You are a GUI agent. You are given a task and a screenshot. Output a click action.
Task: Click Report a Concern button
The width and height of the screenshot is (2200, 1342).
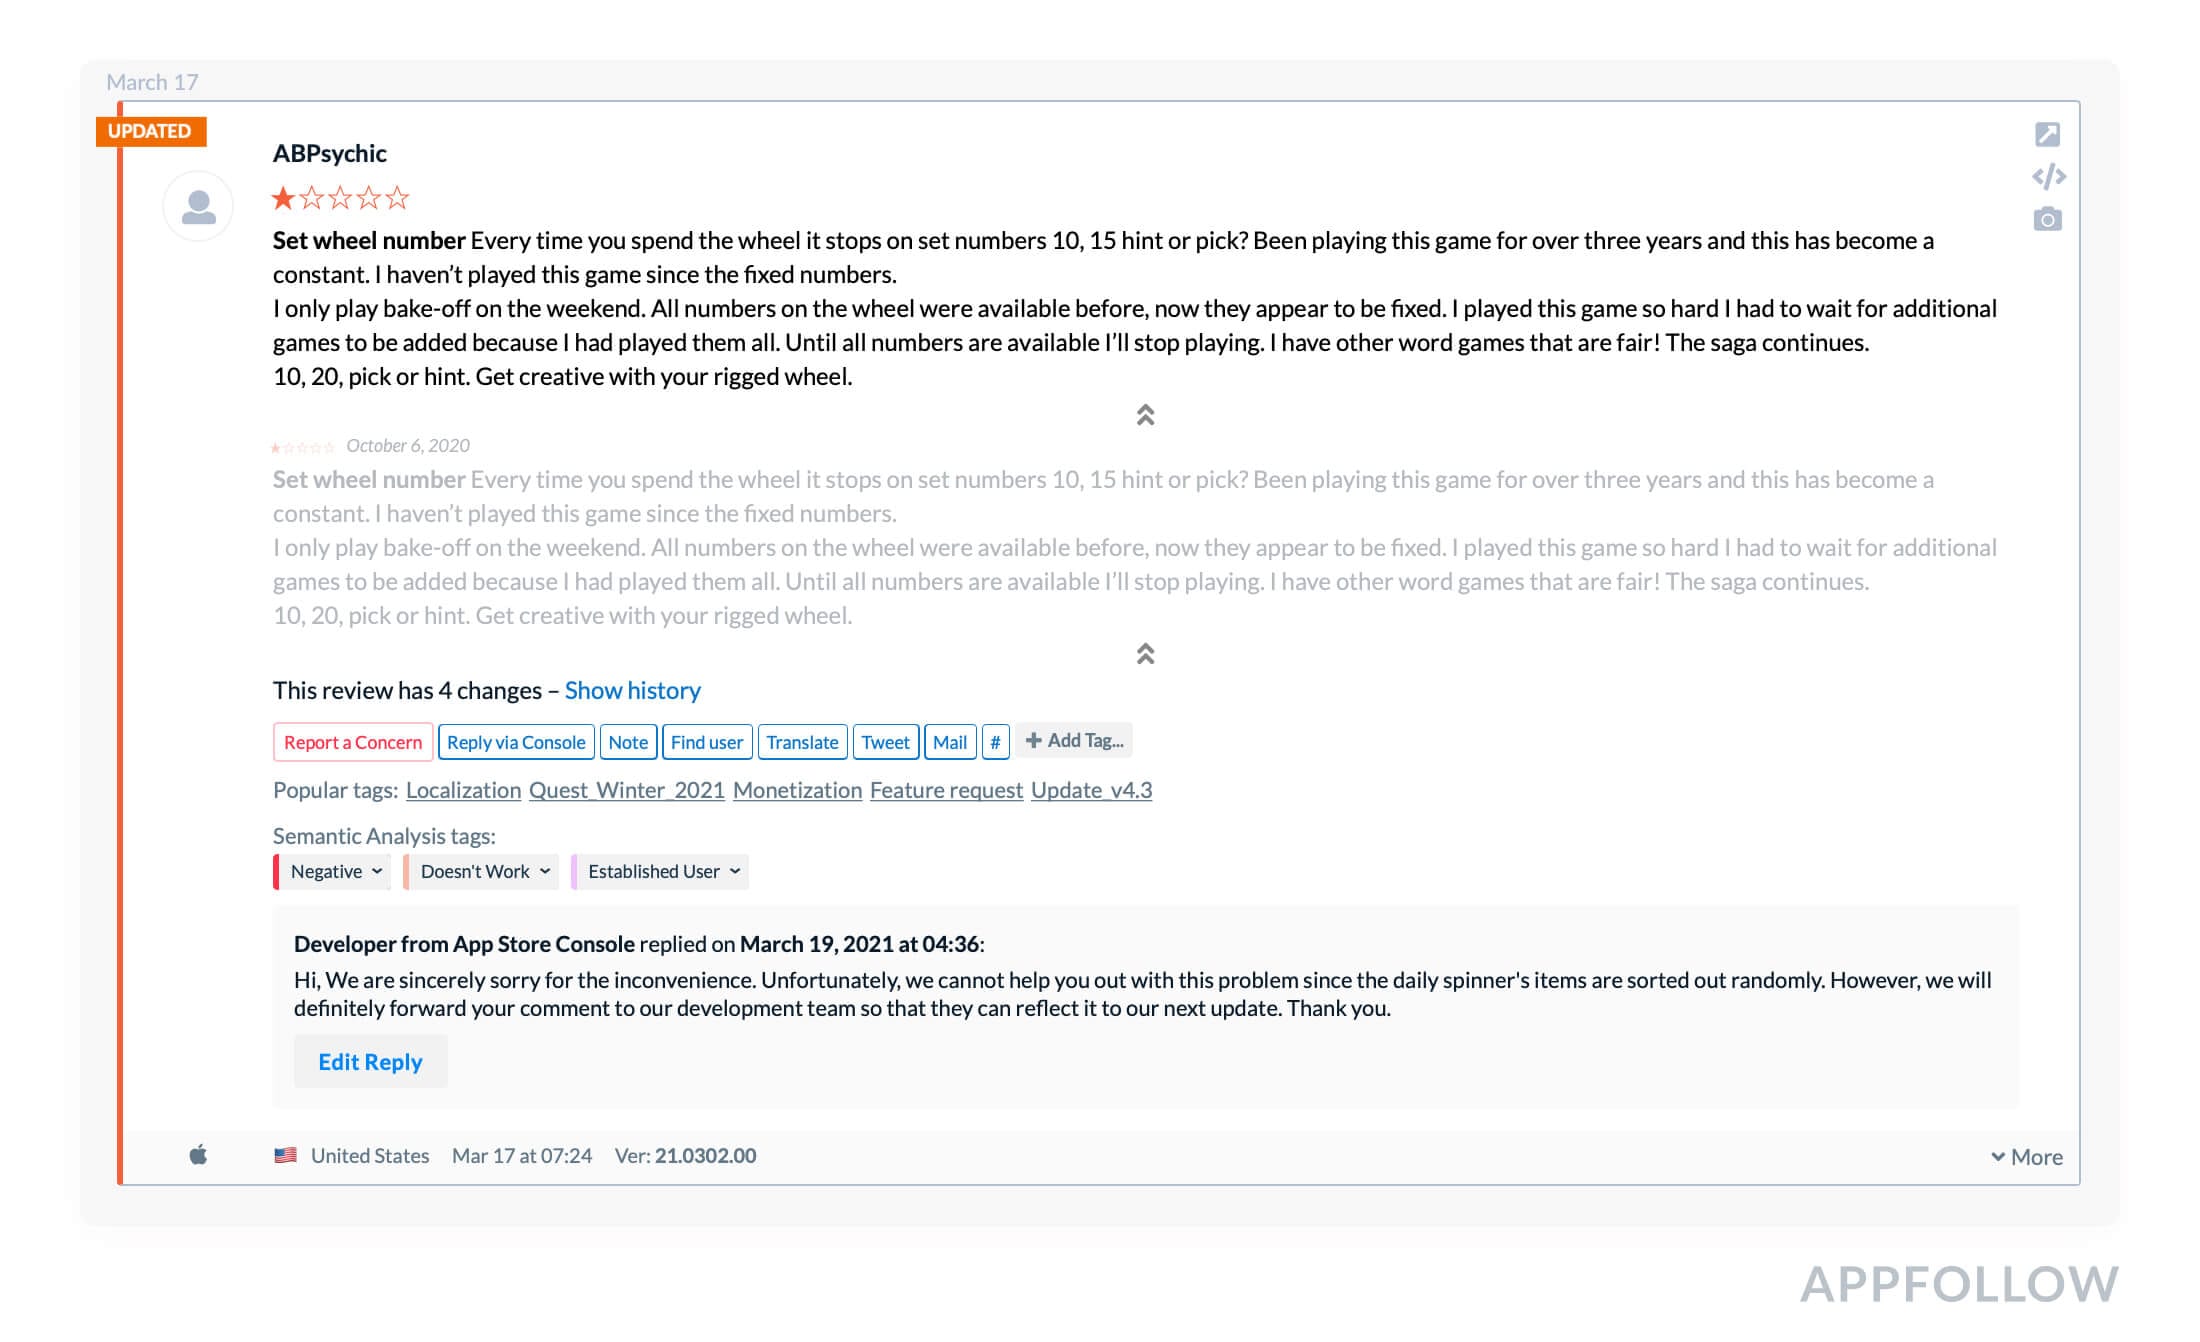coord(349,742)
